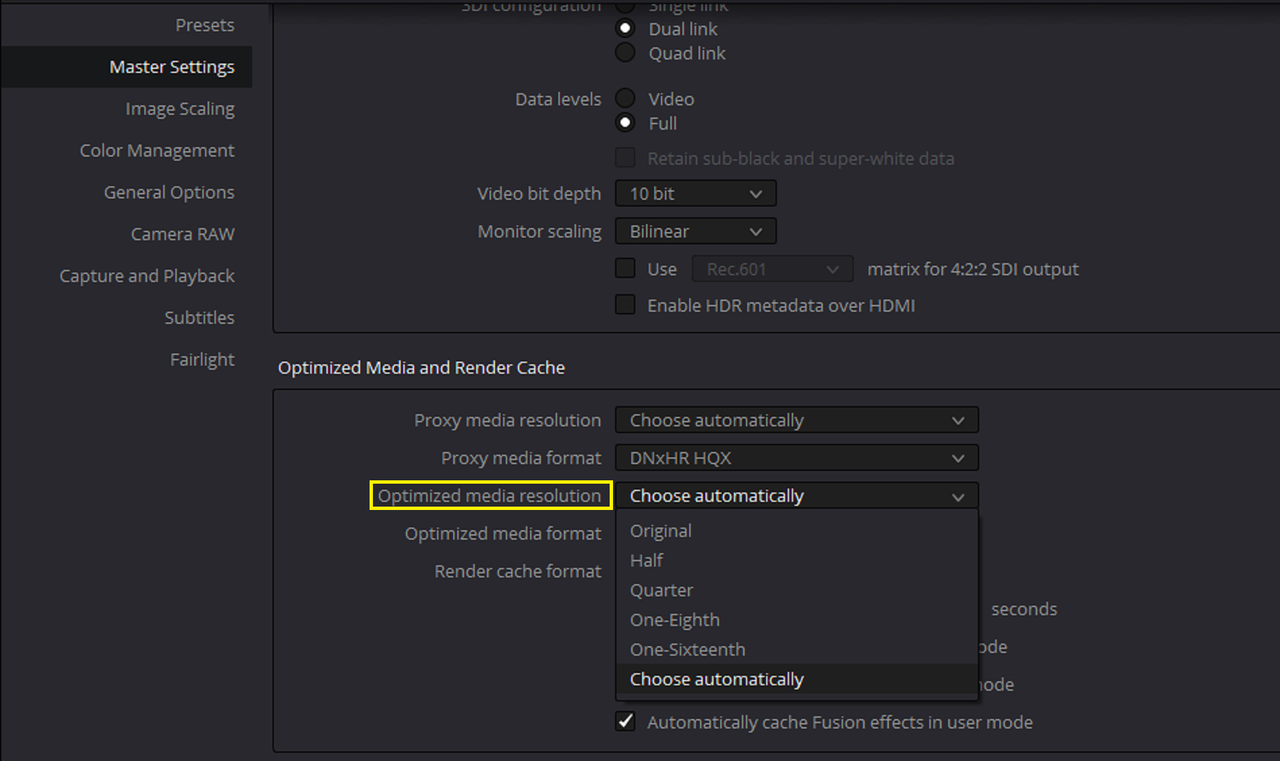
Task: Select Original in the dropdown list
Action: 797,531
